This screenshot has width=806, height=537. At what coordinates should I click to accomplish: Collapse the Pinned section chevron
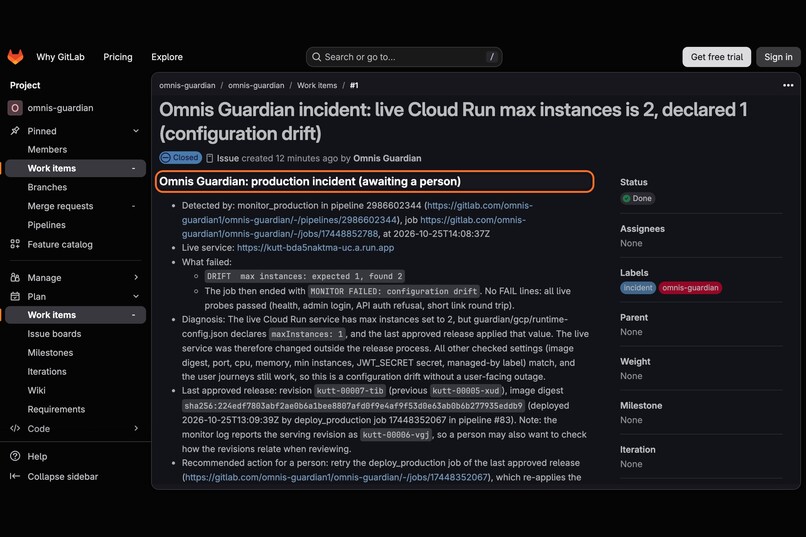pos(136,131)
